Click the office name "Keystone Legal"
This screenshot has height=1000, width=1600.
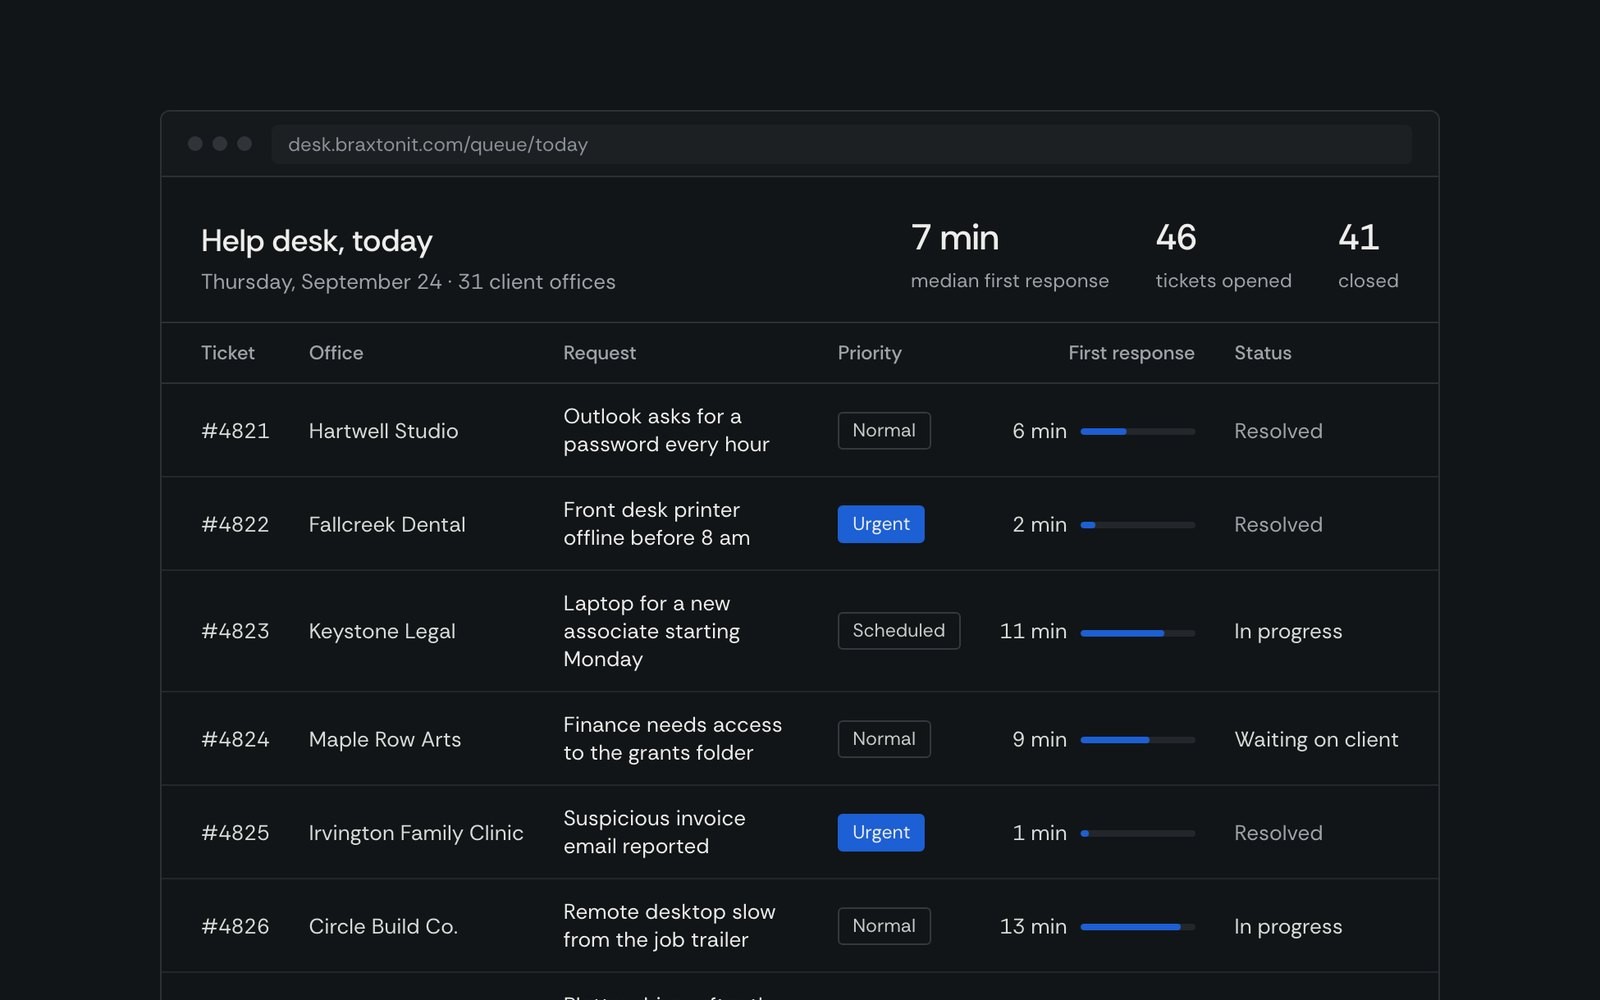382,631
